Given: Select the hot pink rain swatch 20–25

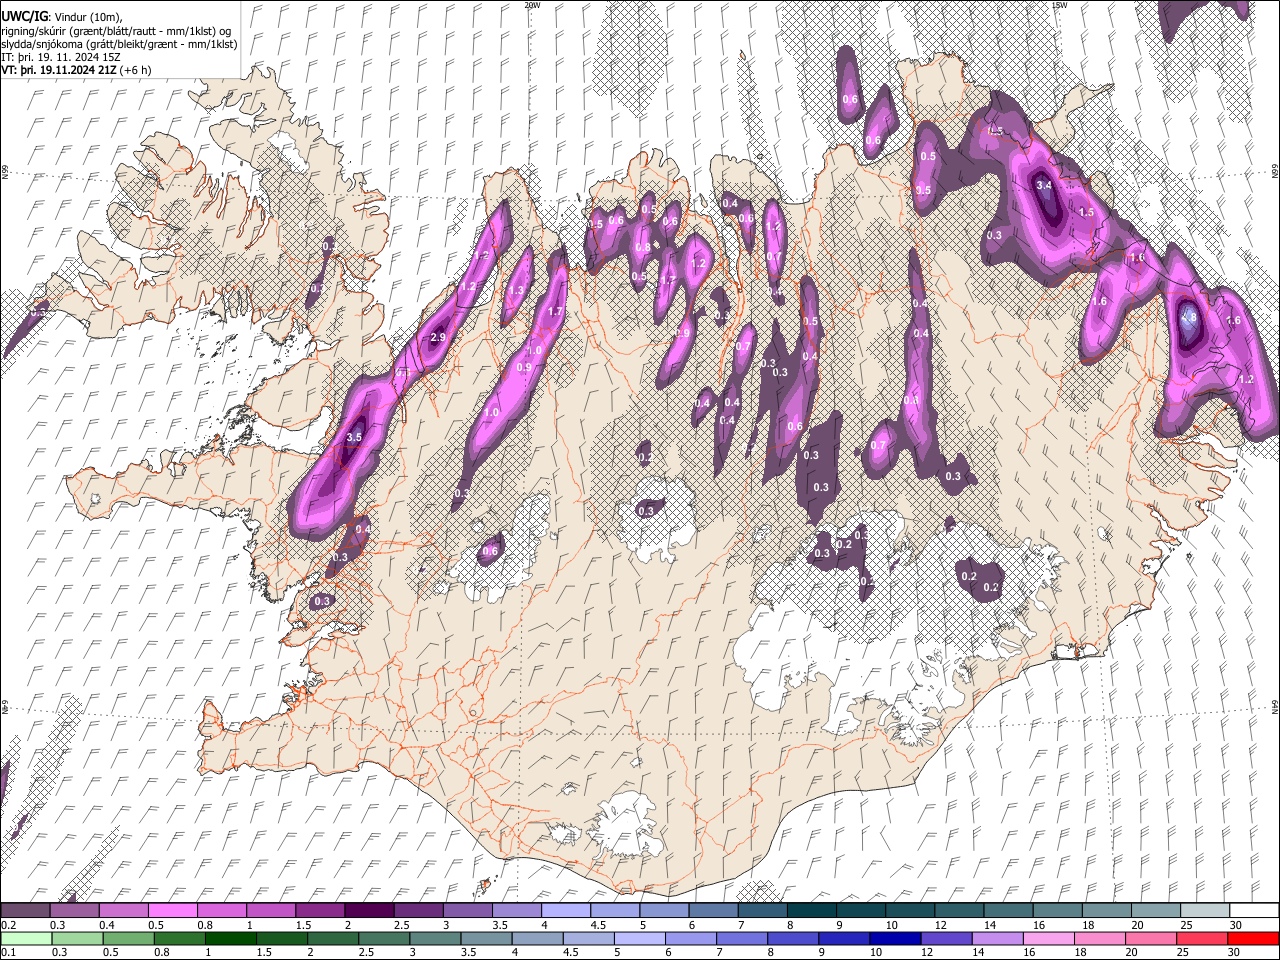Looking at the screenshot, I should coord(1153,938).
